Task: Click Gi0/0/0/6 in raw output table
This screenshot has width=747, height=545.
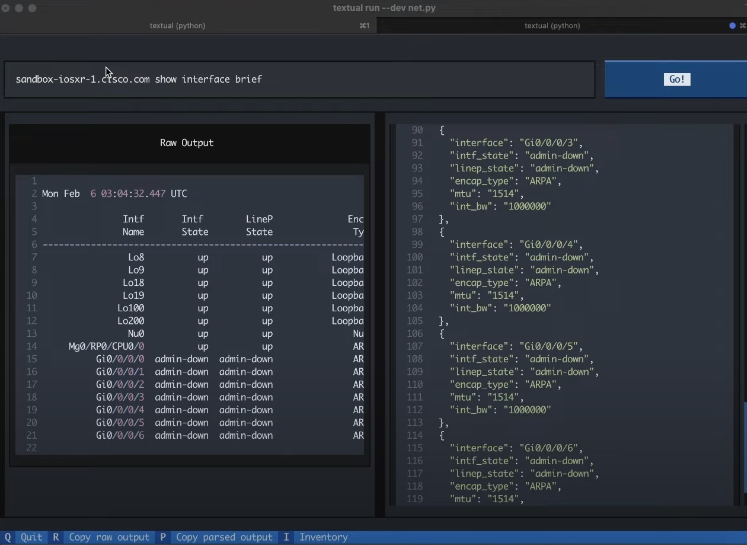Action: click(x=120, y=435)
